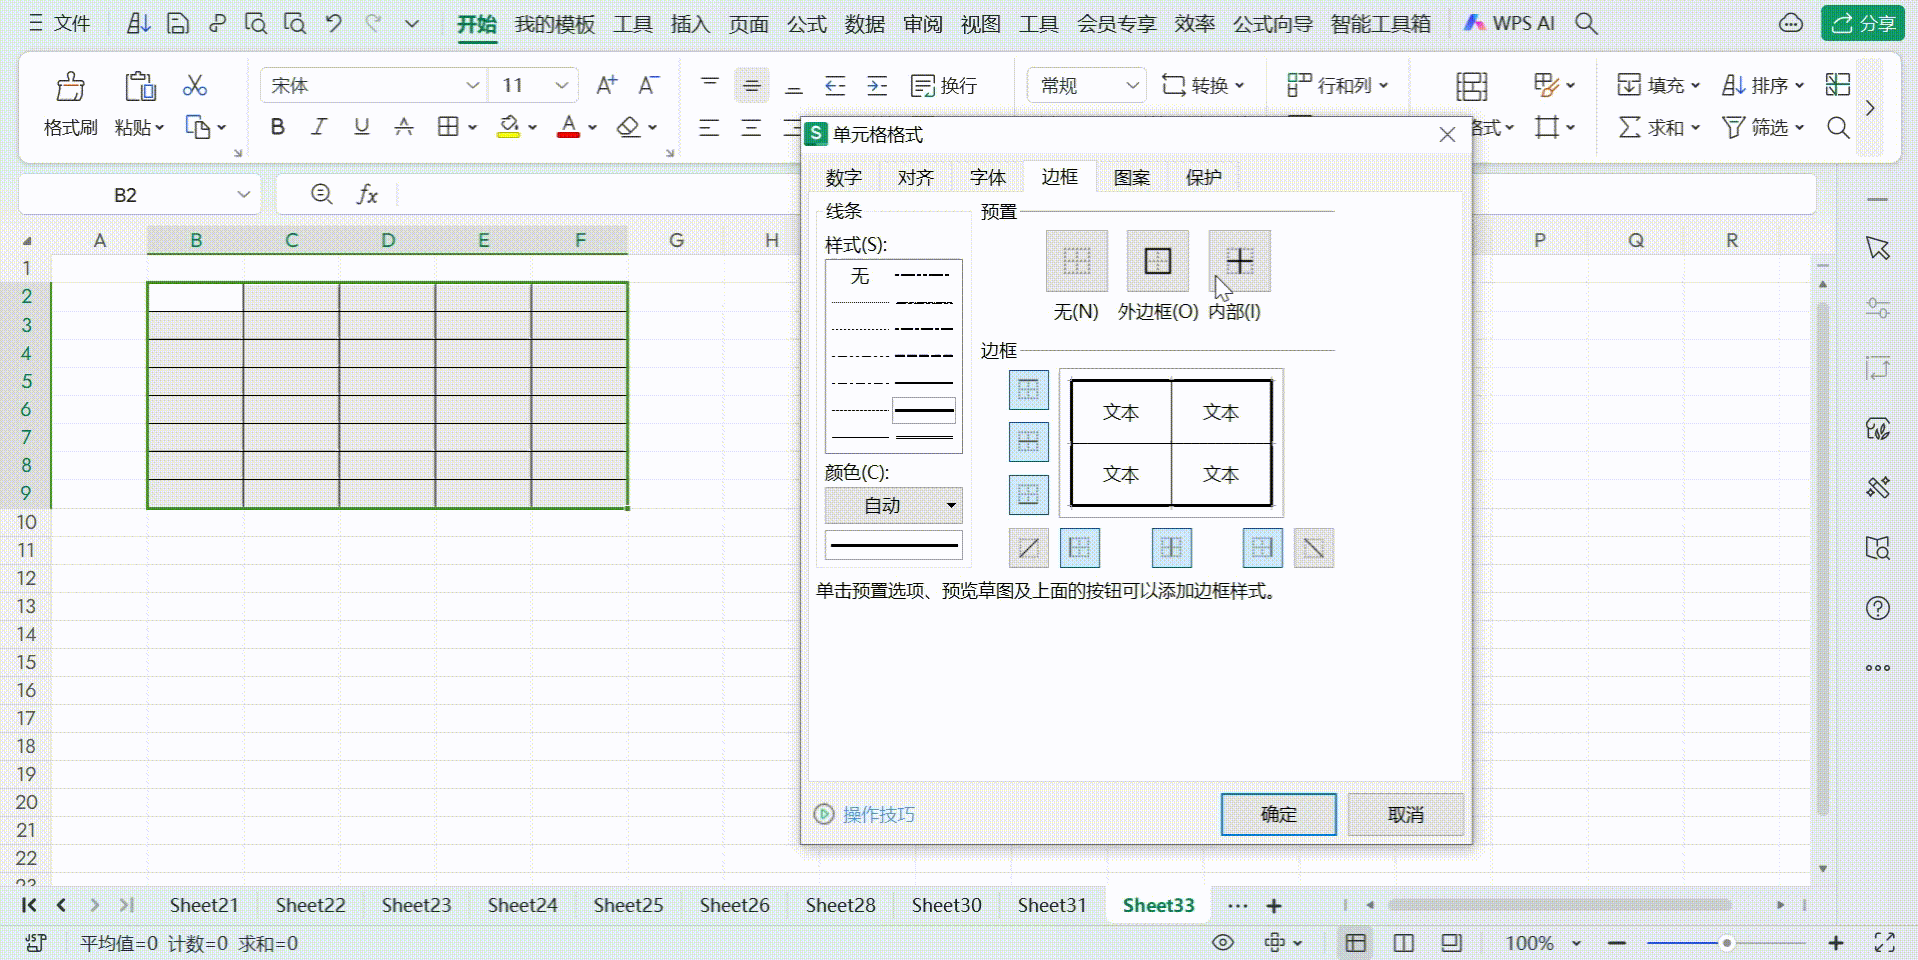Click the Inside border preset icon
The width and height of the screenshot is (1918, 960).
coord(1239,261)
